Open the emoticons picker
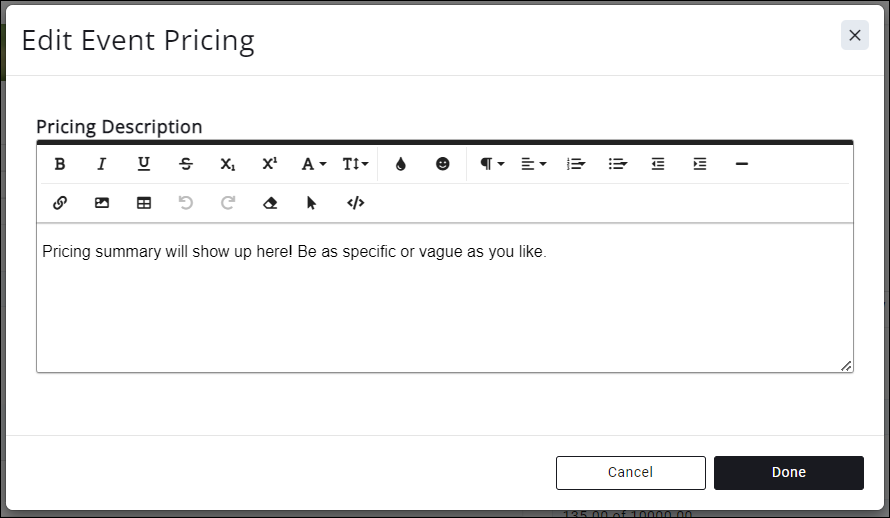This screenshot has width=890, height=518. pyautogui.click(x=443, y=164)
